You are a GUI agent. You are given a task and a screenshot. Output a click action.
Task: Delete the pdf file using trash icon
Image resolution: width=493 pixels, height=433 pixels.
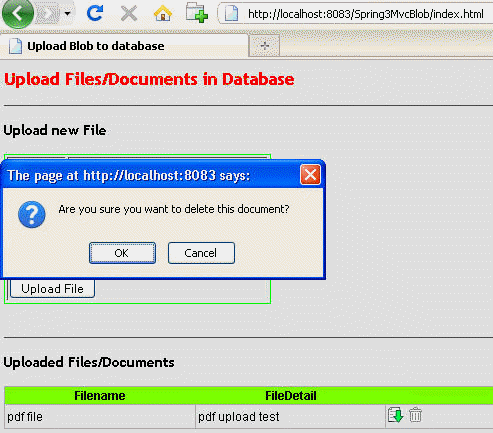(x=415, y=415)
